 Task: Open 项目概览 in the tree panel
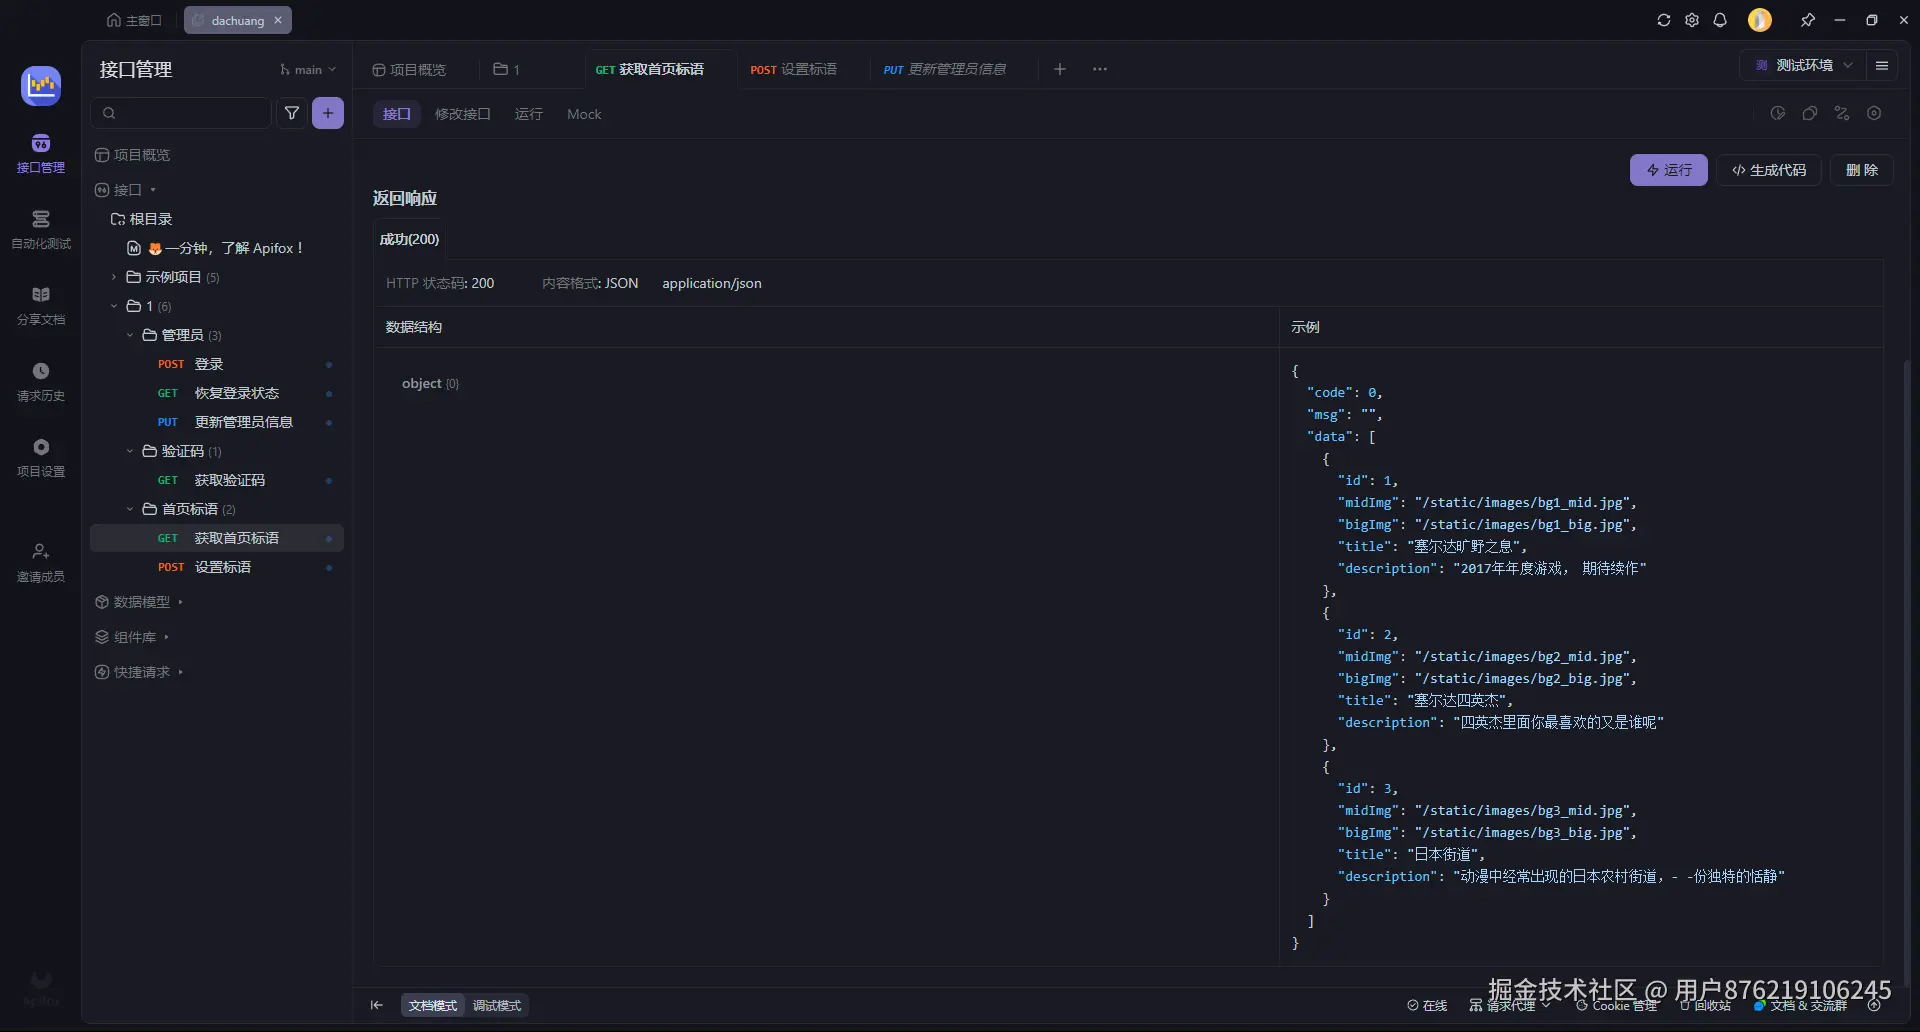pos(132,155)
